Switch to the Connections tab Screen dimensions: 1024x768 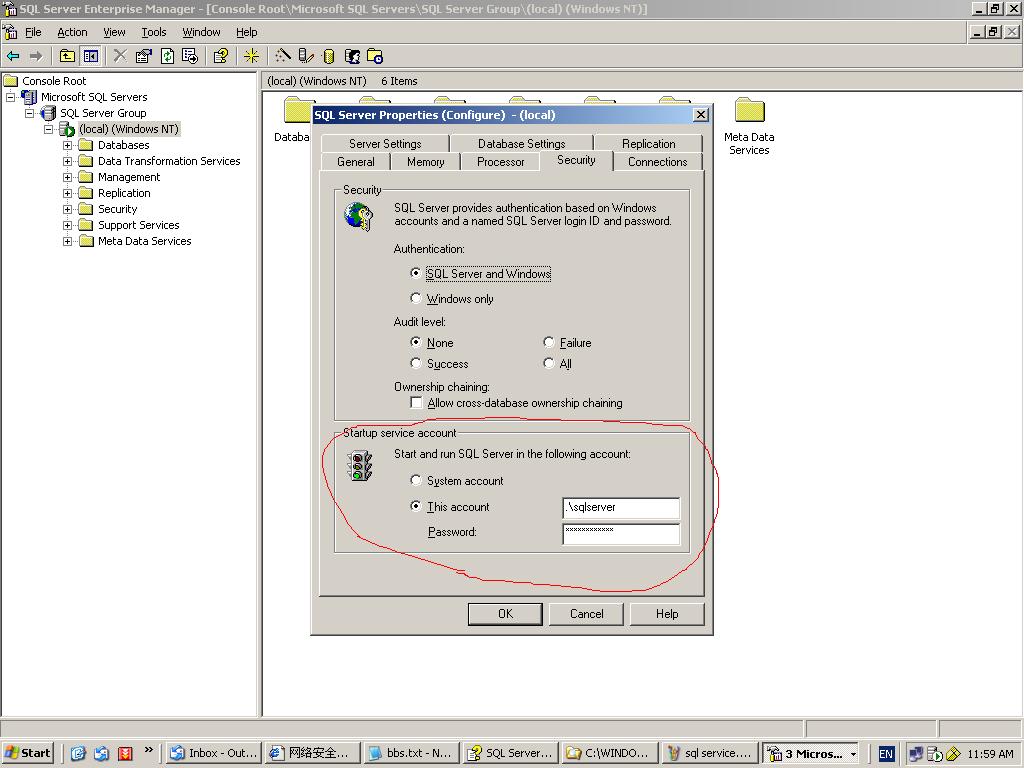coord(657,162)
